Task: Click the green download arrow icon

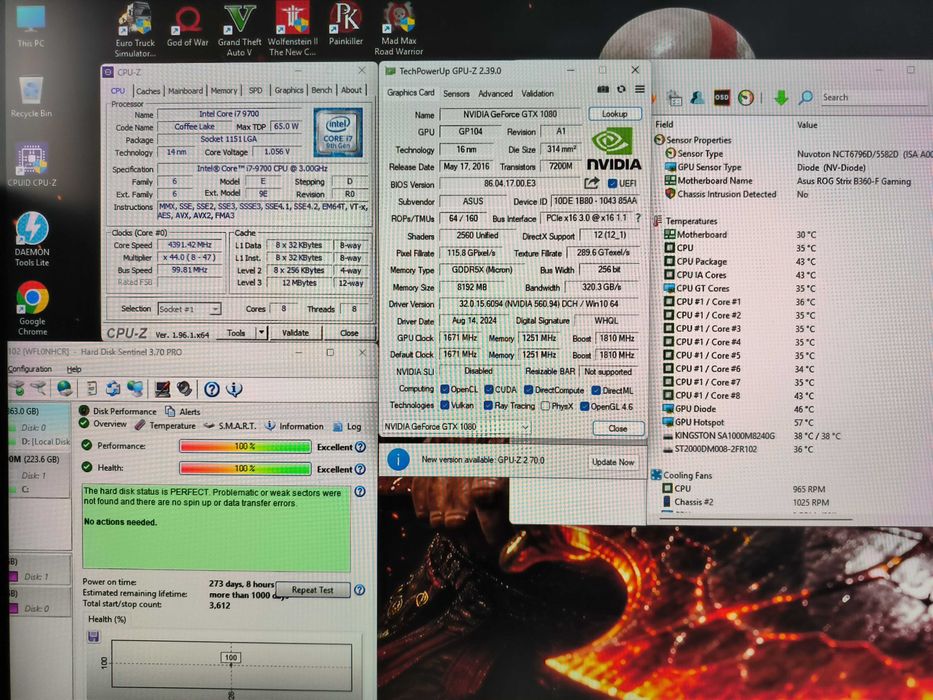Action: tap(781, 98)
